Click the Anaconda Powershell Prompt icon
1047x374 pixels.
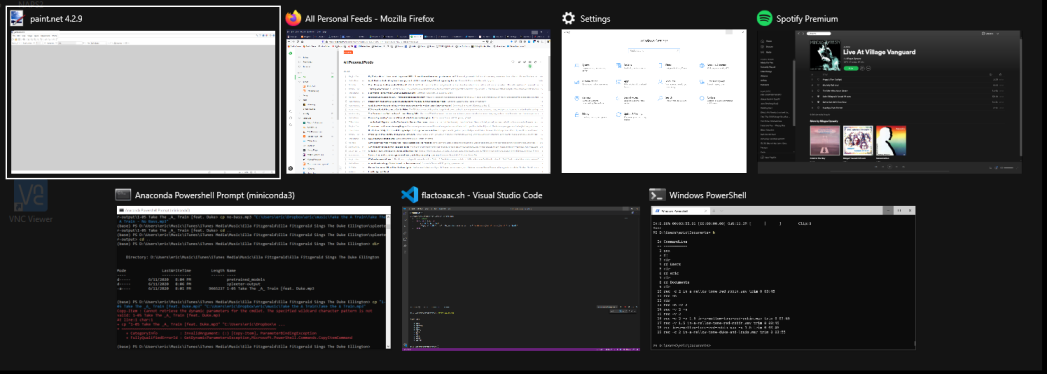(x=122, y=195)
